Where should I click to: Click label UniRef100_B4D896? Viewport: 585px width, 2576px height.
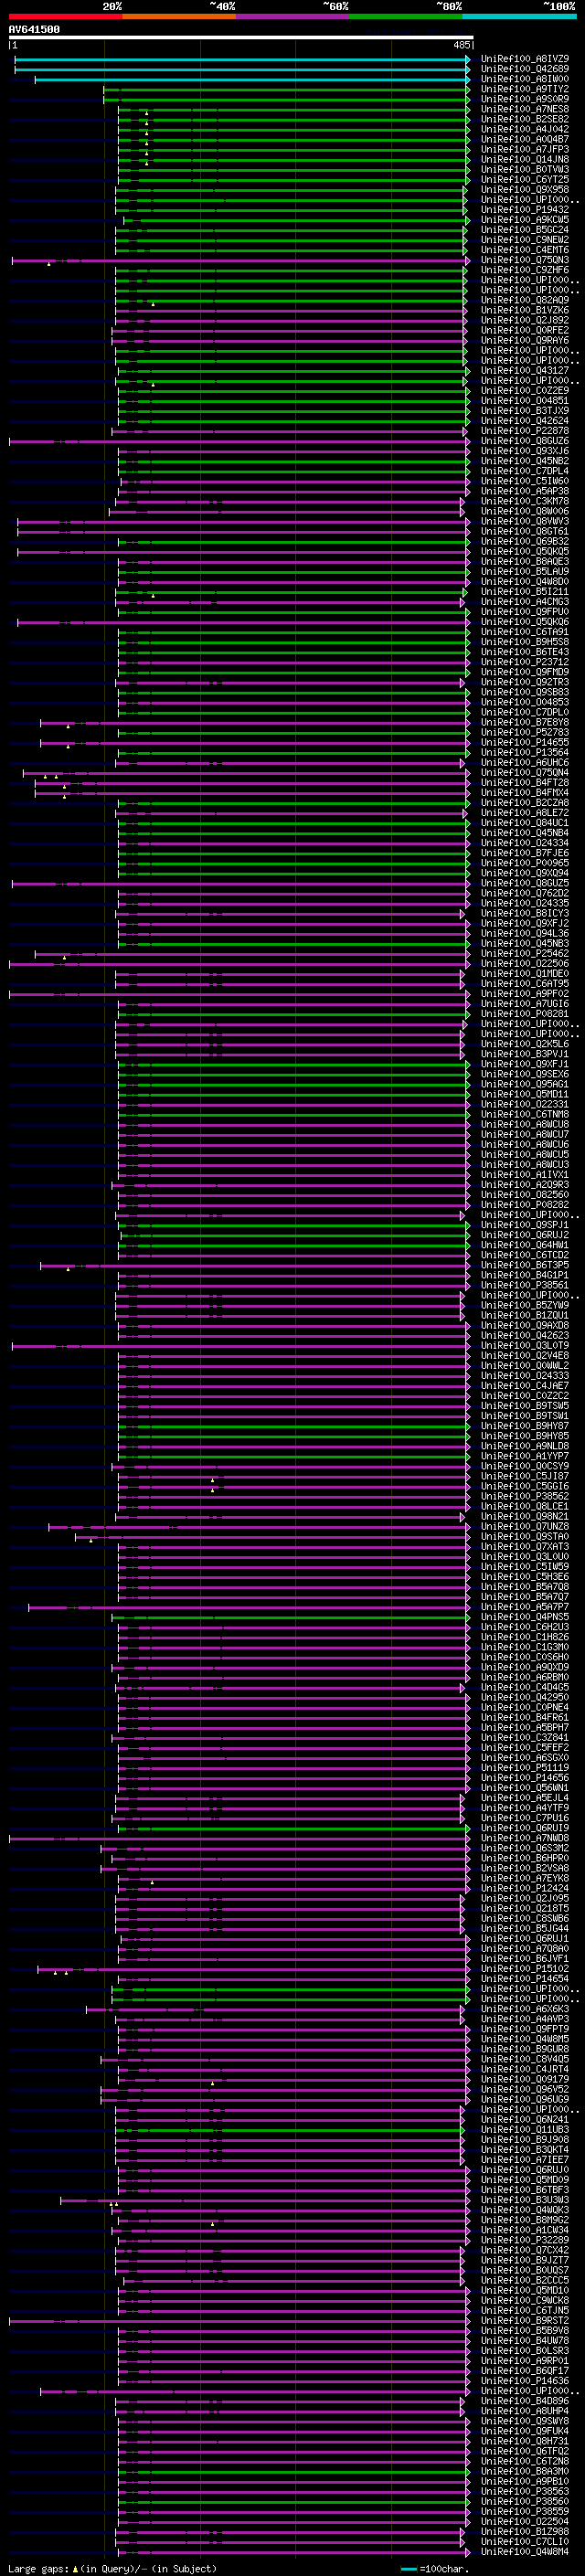(x=525, y=2401)
